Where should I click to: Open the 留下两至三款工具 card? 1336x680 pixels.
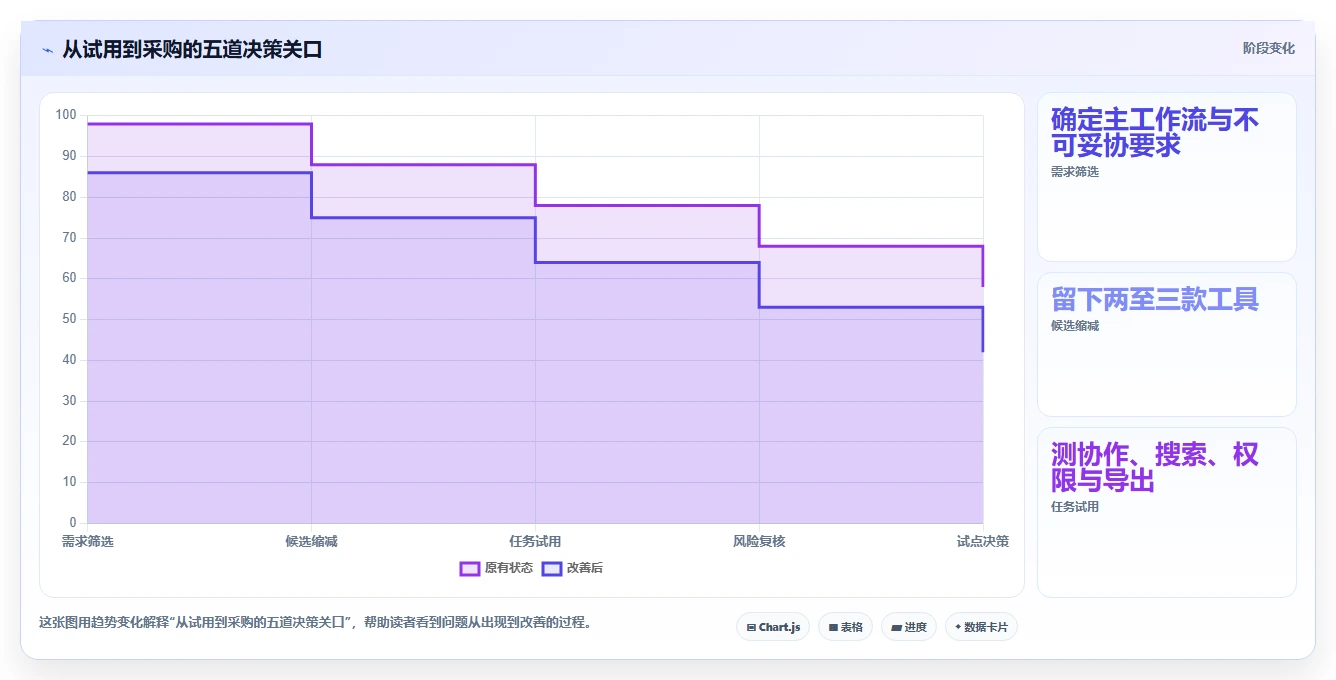click(1167, 344)
